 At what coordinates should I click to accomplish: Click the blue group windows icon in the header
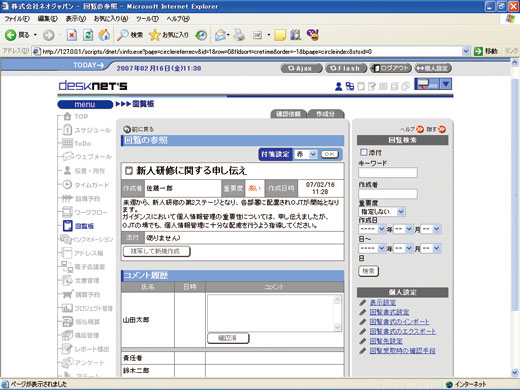click(350, 86)
